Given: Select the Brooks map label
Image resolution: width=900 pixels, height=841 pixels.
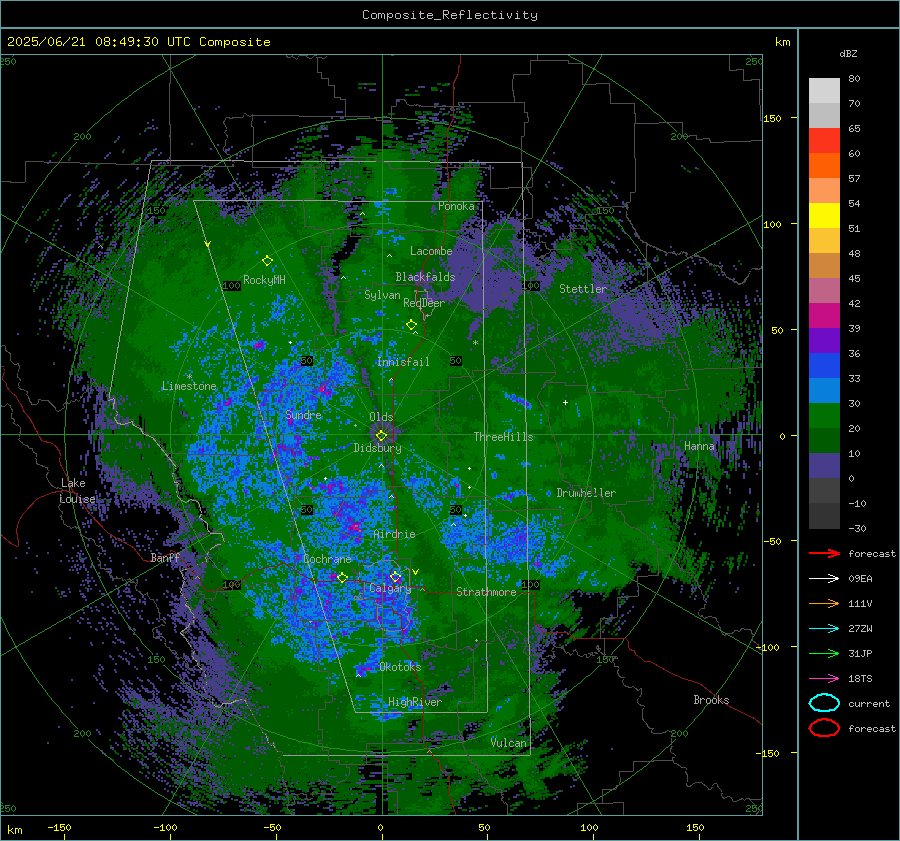Looking at the screenshot, I should pos(711,700).
